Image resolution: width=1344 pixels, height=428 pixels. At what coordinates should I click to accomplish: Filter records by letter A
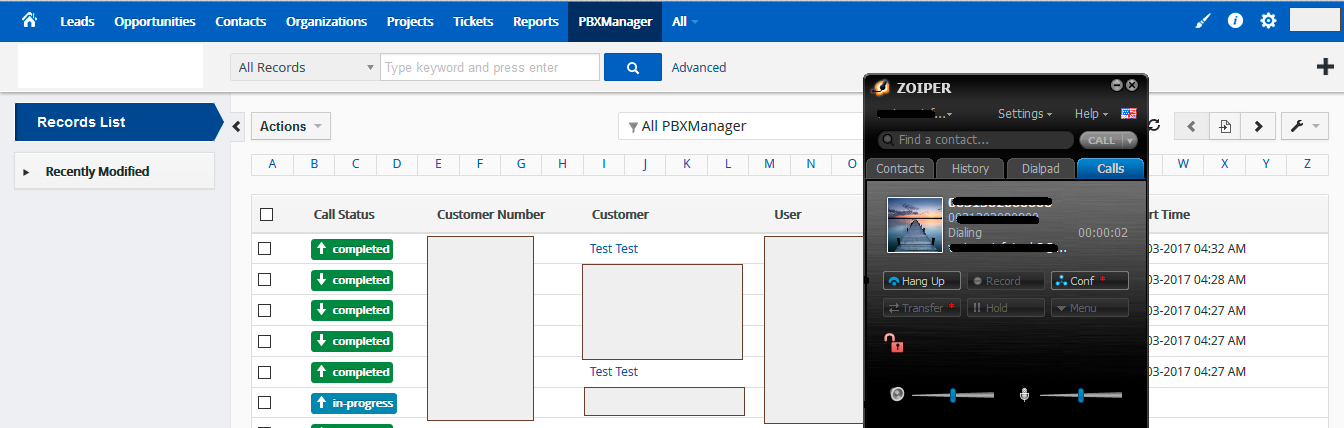272,164
